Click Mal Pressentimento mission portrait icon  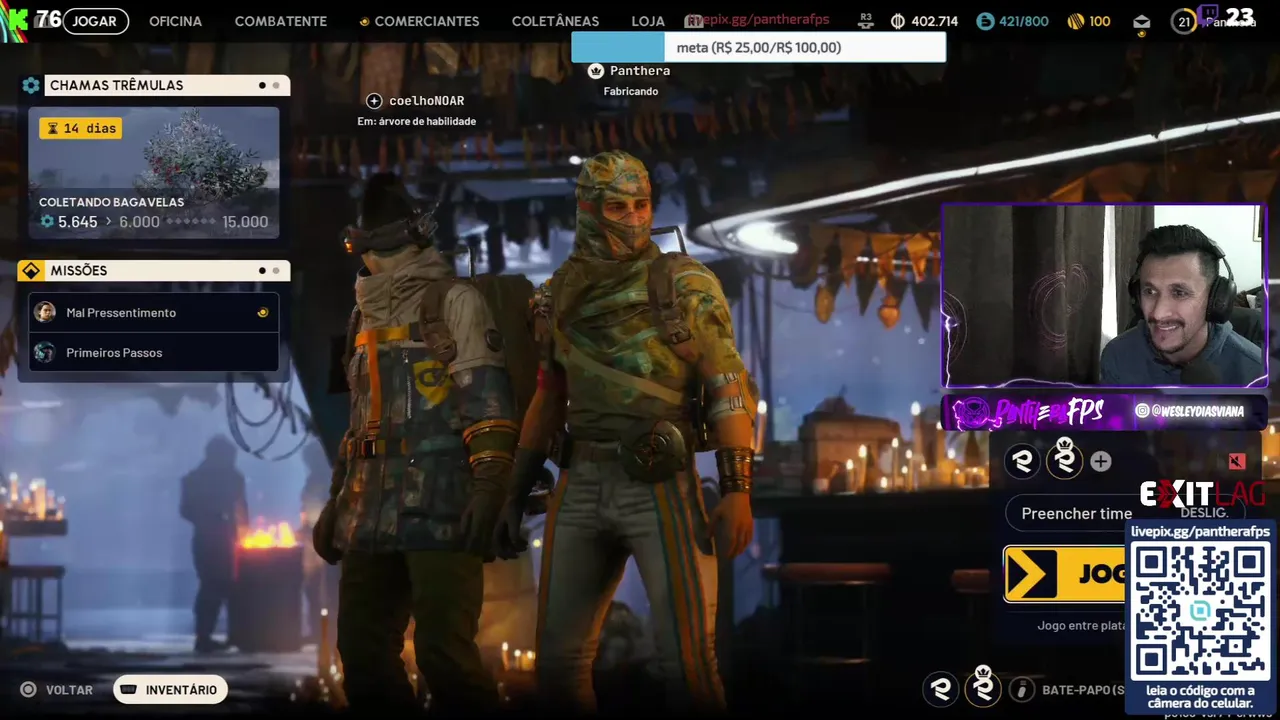44,312
